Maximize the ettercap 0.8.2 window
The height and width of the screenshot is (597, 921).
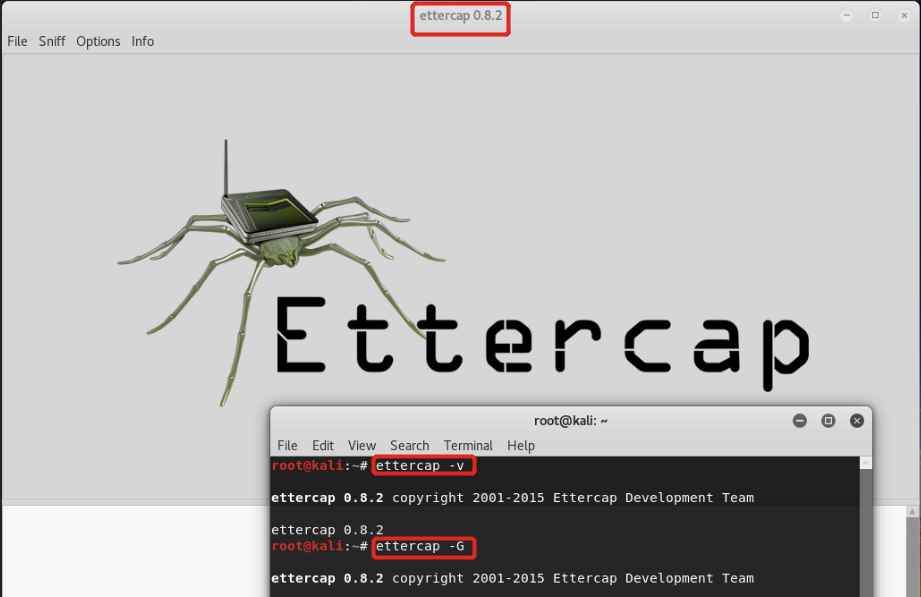click(x=875, y=15)
